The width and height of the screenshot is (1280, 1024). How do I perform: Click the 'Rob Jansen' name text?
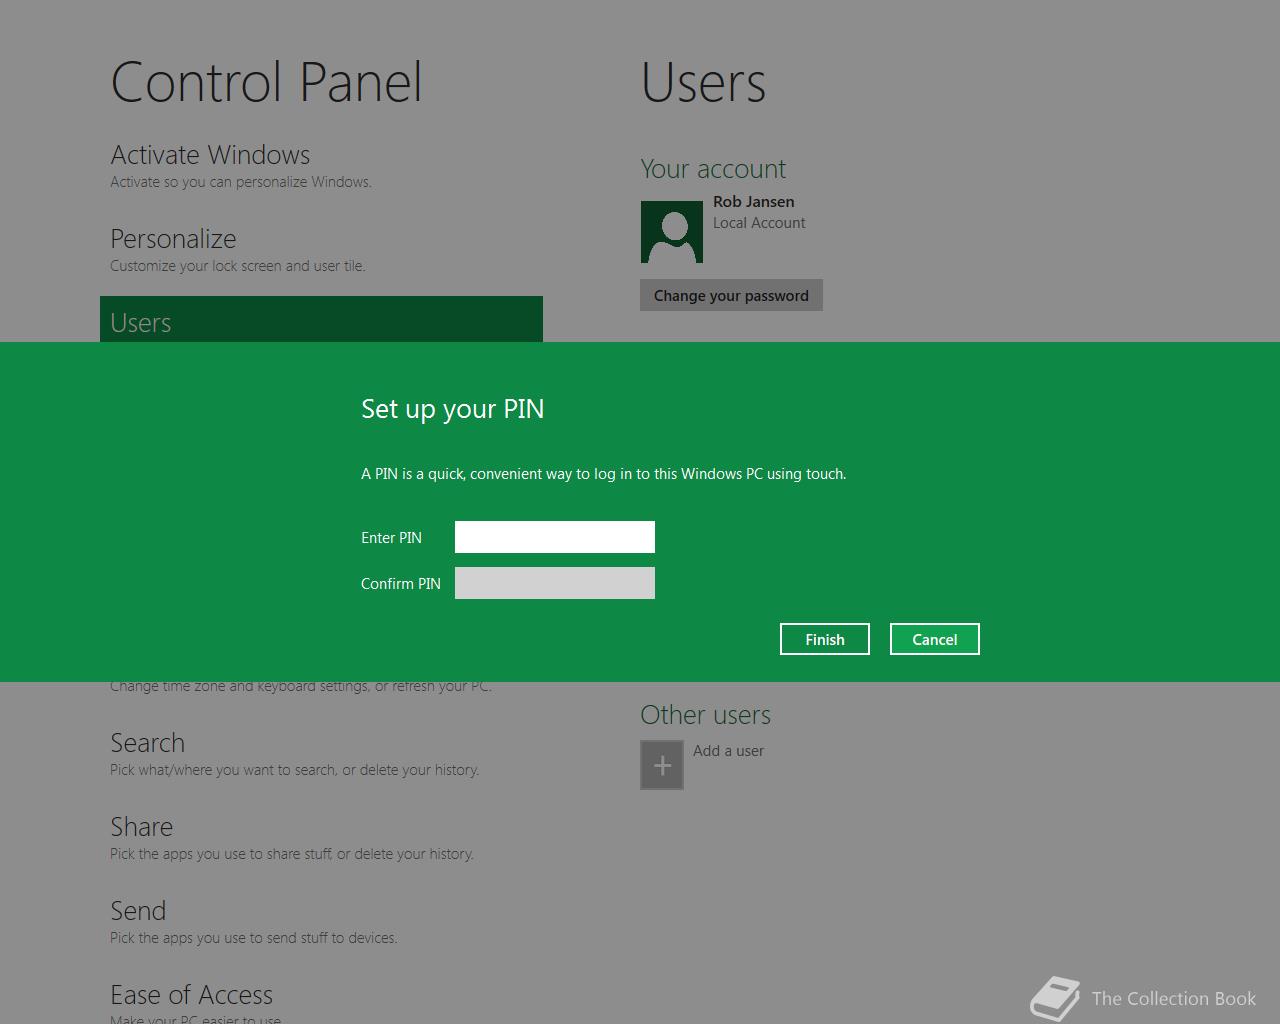pos(754,201)
